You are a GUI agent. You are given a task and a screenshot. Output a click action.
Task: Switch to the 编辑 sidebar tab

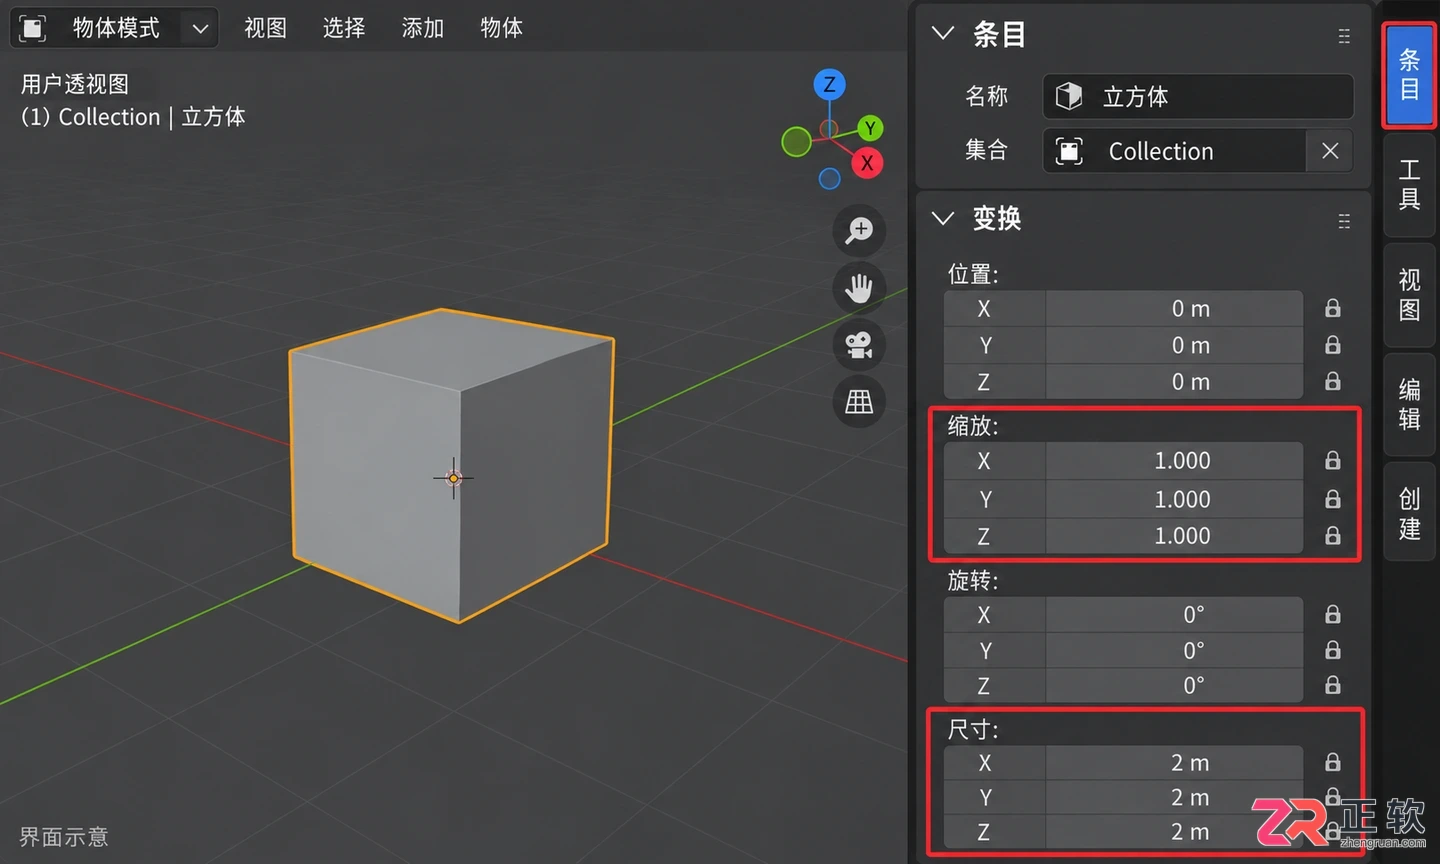(1409, 405)
